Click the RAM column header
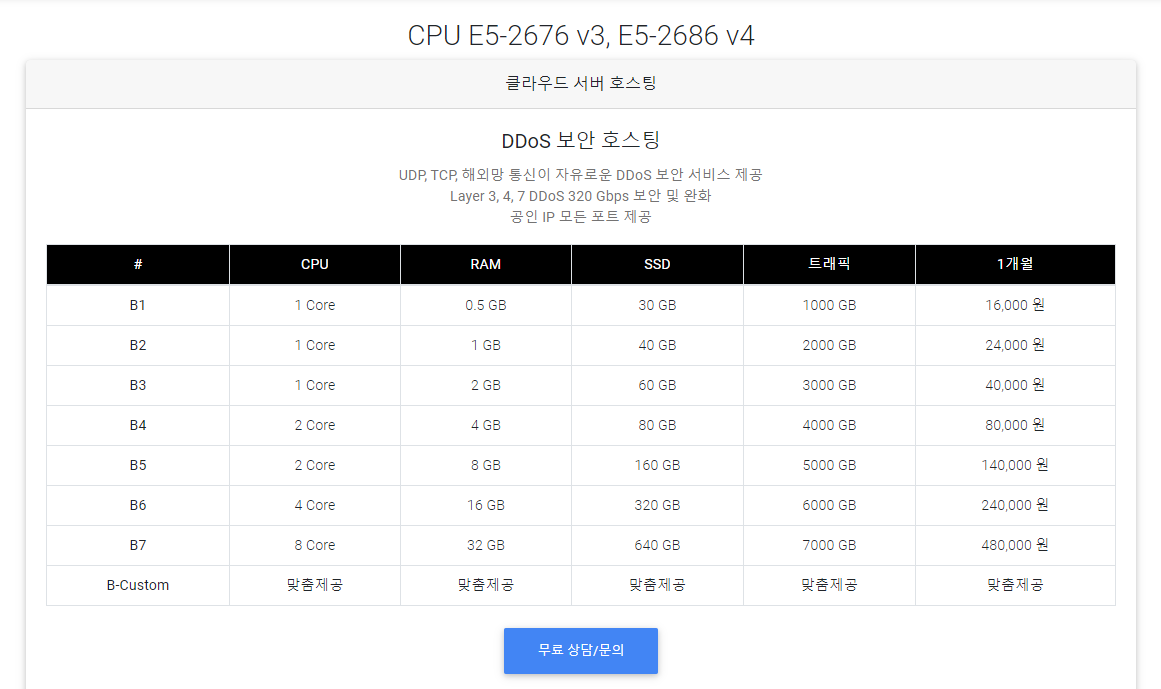The width and height of the screenshot is (1161, 689). pos(485,264)
